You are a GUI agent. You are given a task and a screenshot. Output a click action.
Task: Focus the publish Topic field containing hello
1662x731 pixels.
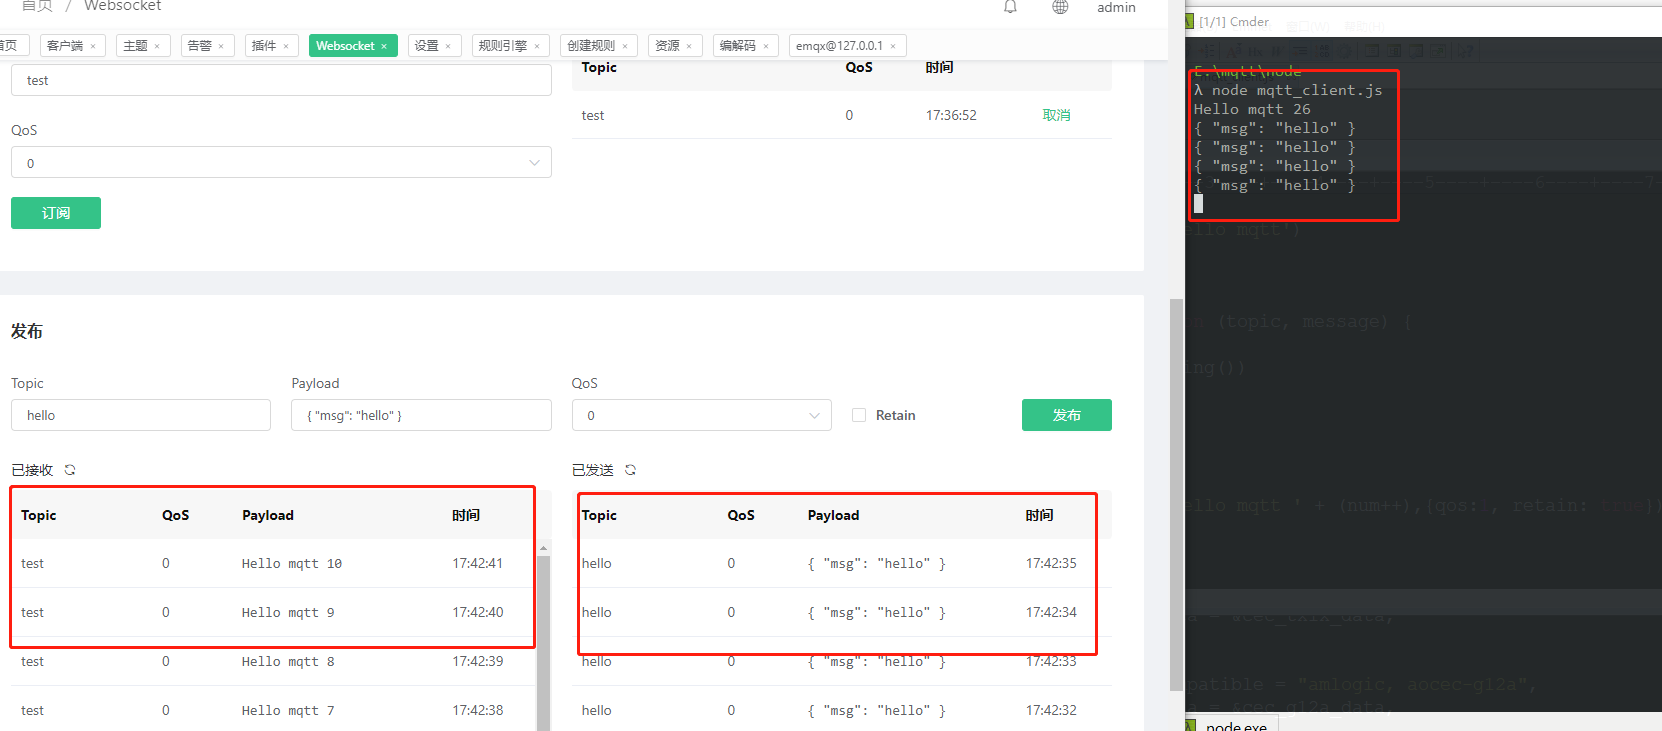(141, 415)
